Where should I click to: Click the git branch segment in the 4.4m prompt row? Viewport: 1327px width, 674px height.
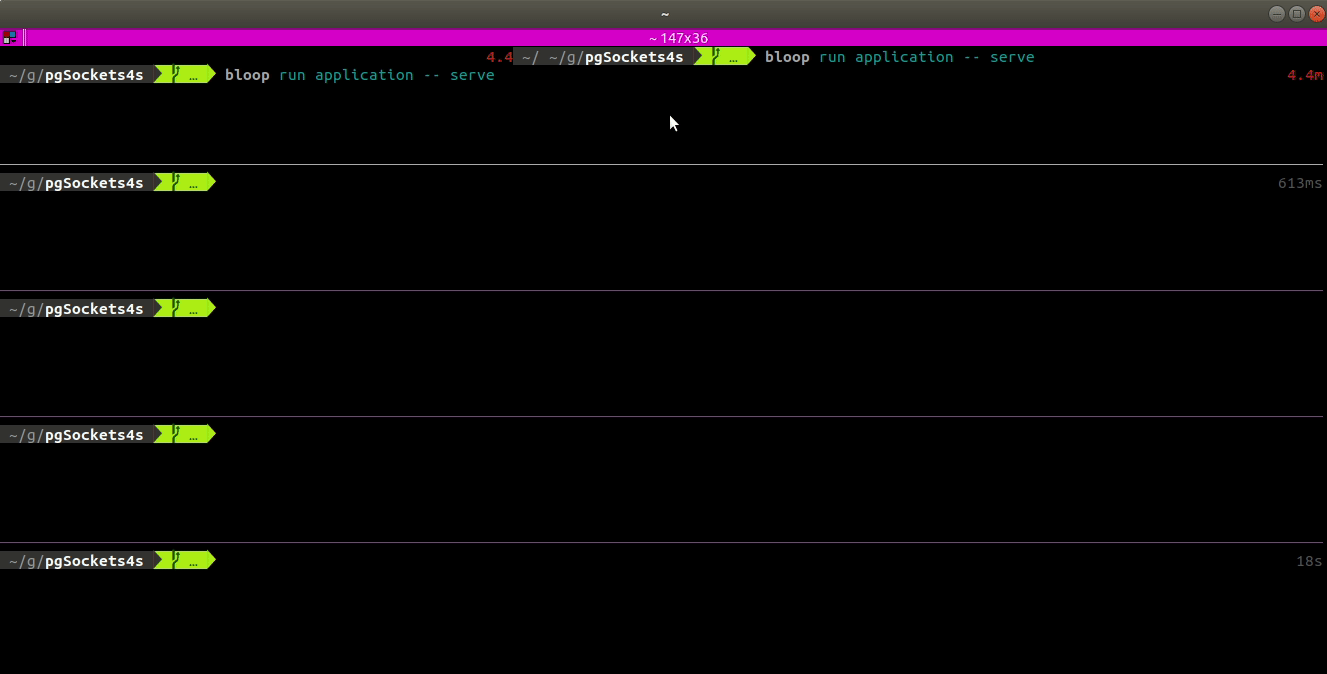187,74
